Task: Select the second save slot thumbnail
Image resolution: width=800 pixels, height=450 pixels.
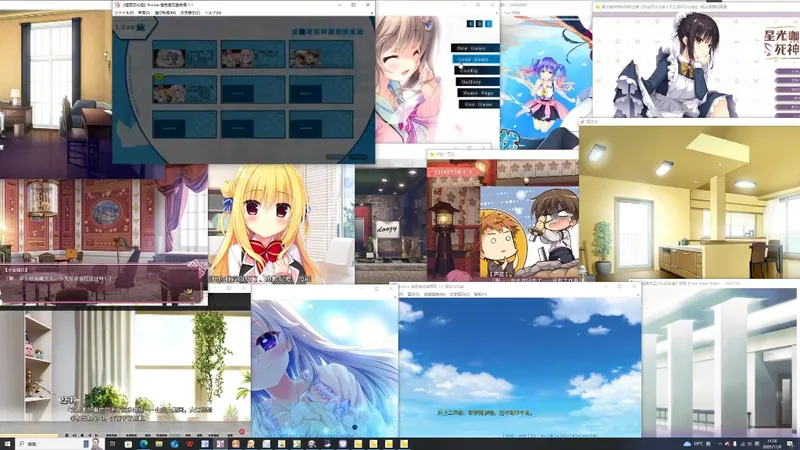Action: (x=253, y=55)
